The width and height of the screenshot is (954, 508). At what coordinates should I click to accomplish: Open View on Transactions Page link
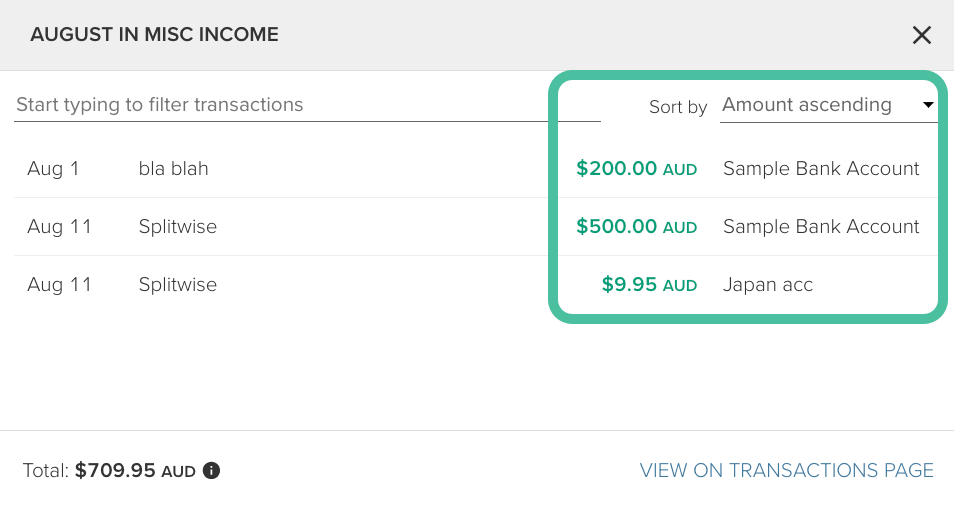(786, 470)
